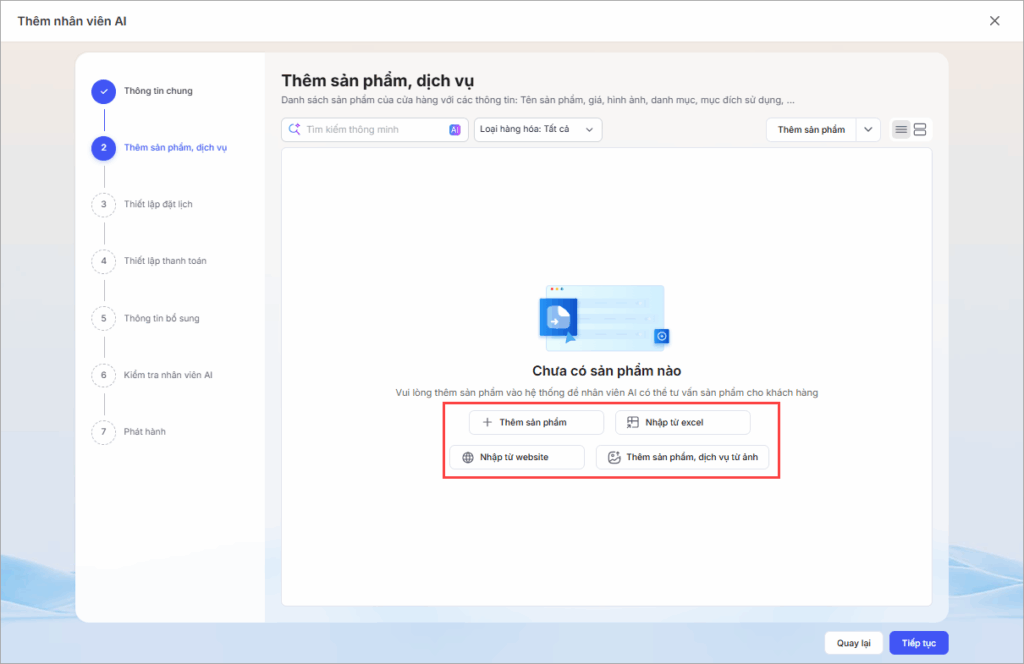Screen dimensions: 1024x664
Task: Click the top-right Thêm sản phẩm button
Action: (811, 130)
